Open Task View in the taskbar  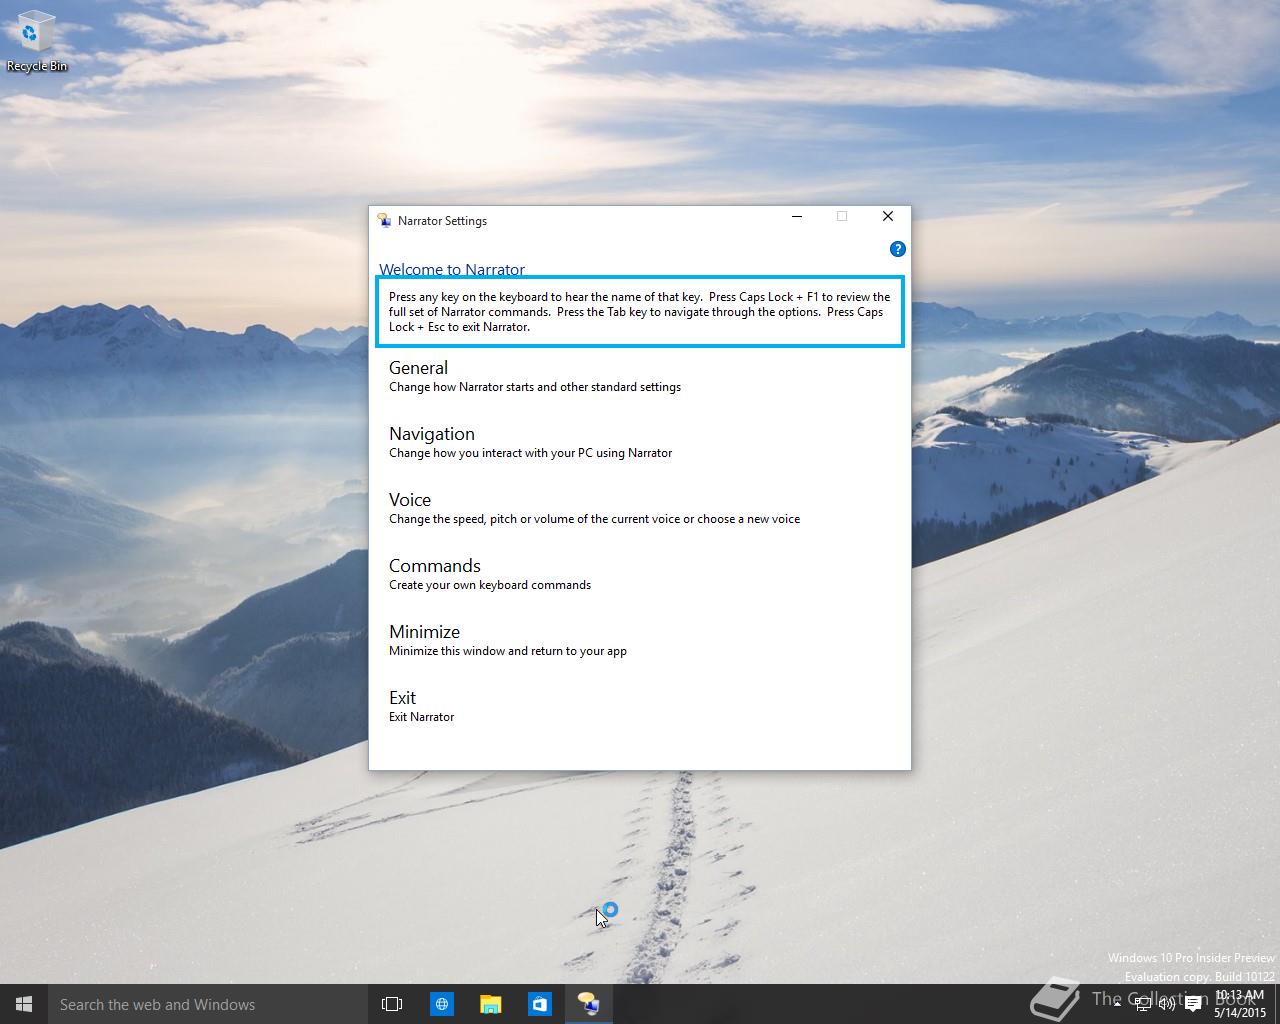pos(392,1004)
